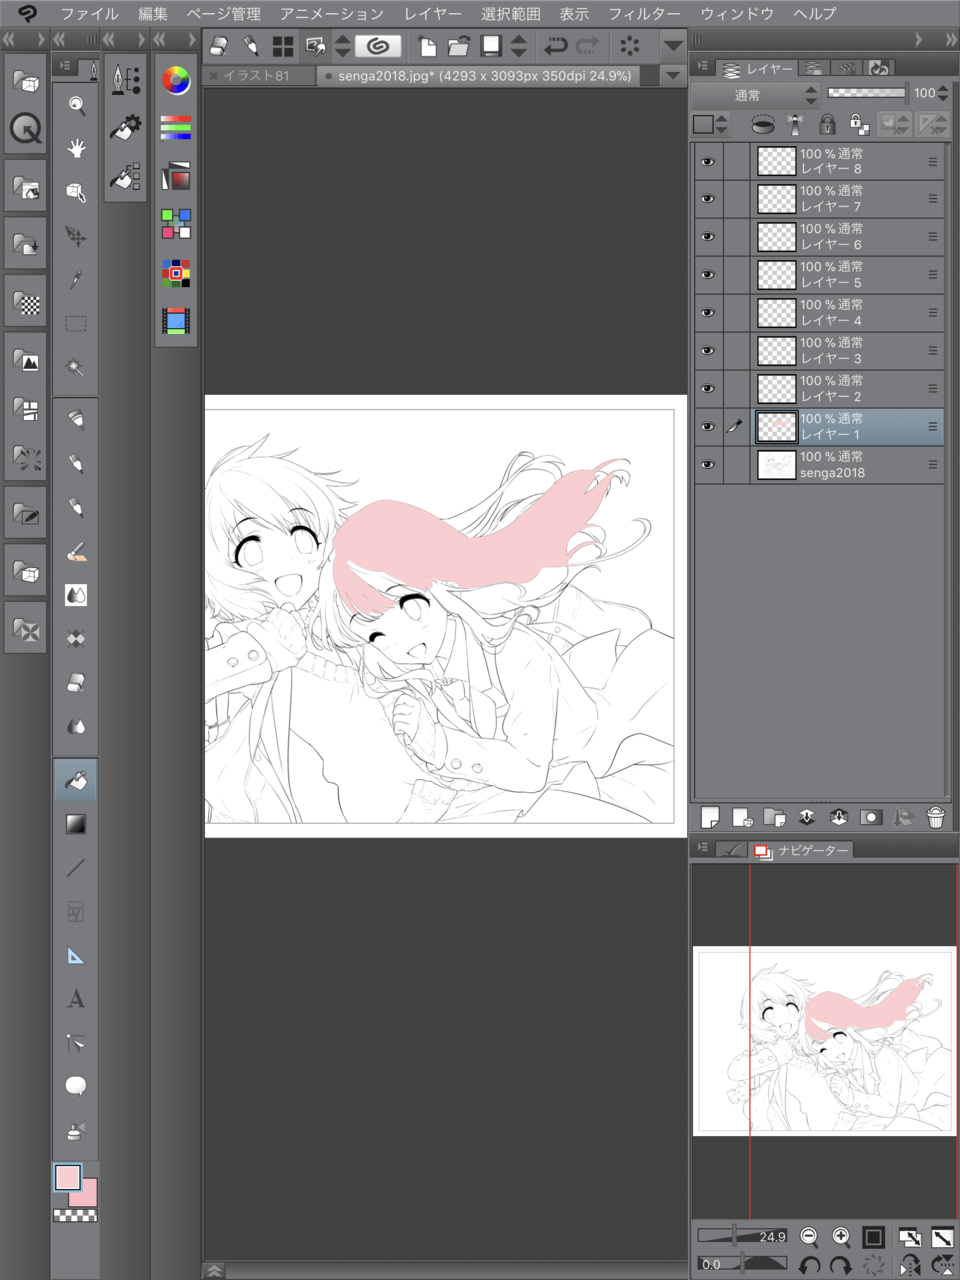Delete layer with the trash icon
The width and height of the screenshot is (960, 1280).
tap(935, 818)
